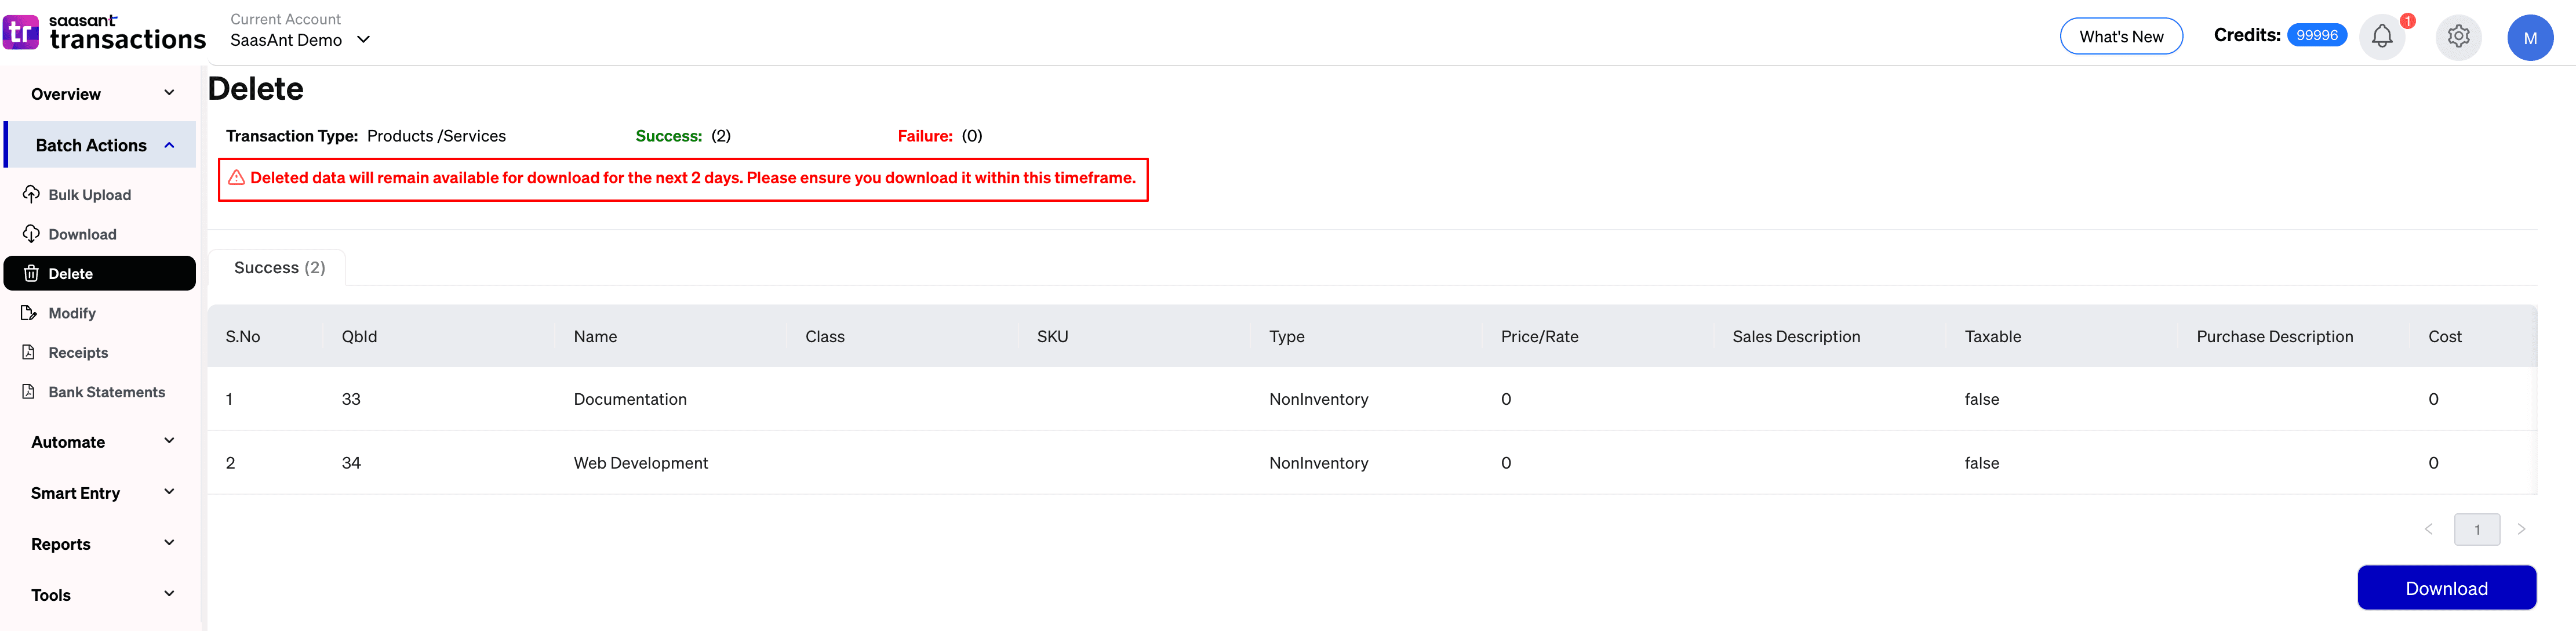Click the saasant transactions logo

coord(104,32)
